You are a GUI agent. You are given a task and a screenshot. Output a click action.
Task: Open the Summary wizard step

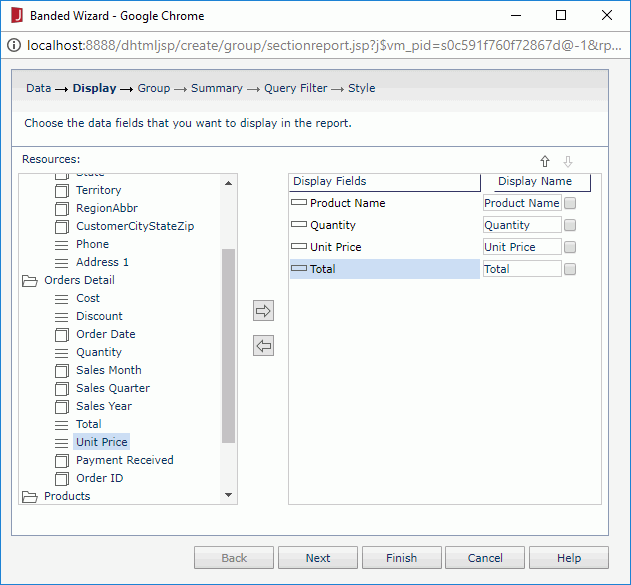click(217, 88)
